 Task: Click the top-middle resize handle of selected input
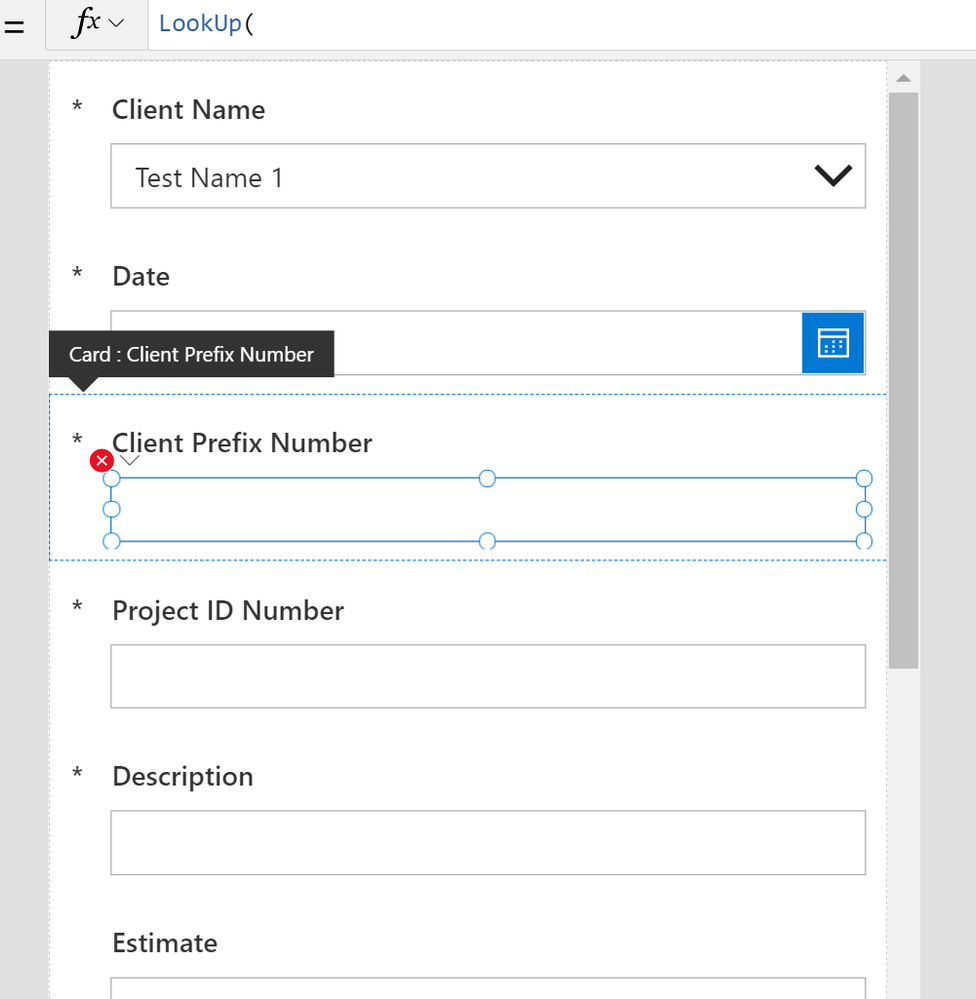click(487, 479)
